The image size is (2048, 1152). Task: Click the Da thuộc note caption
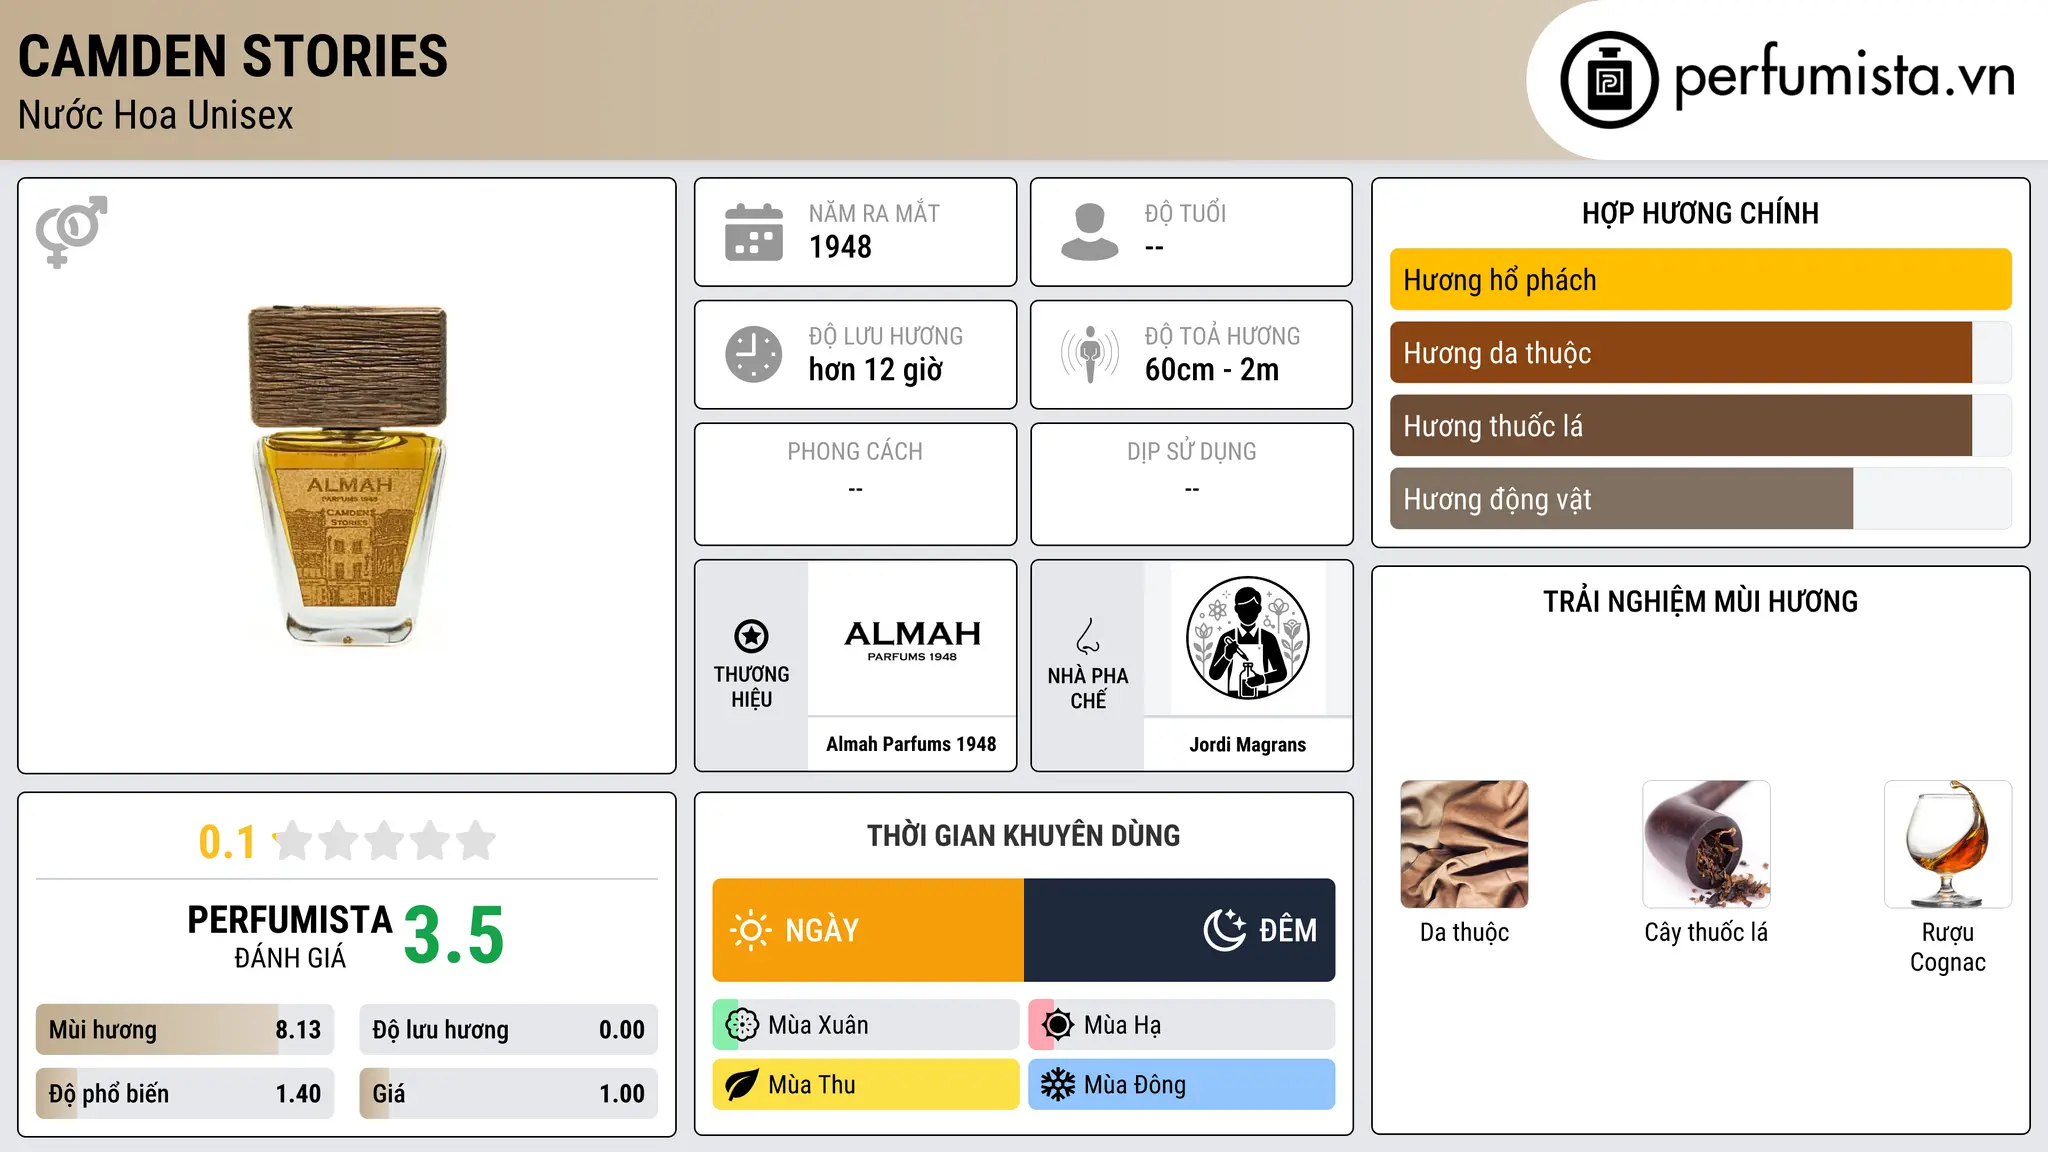click(x=1465, y=932)
